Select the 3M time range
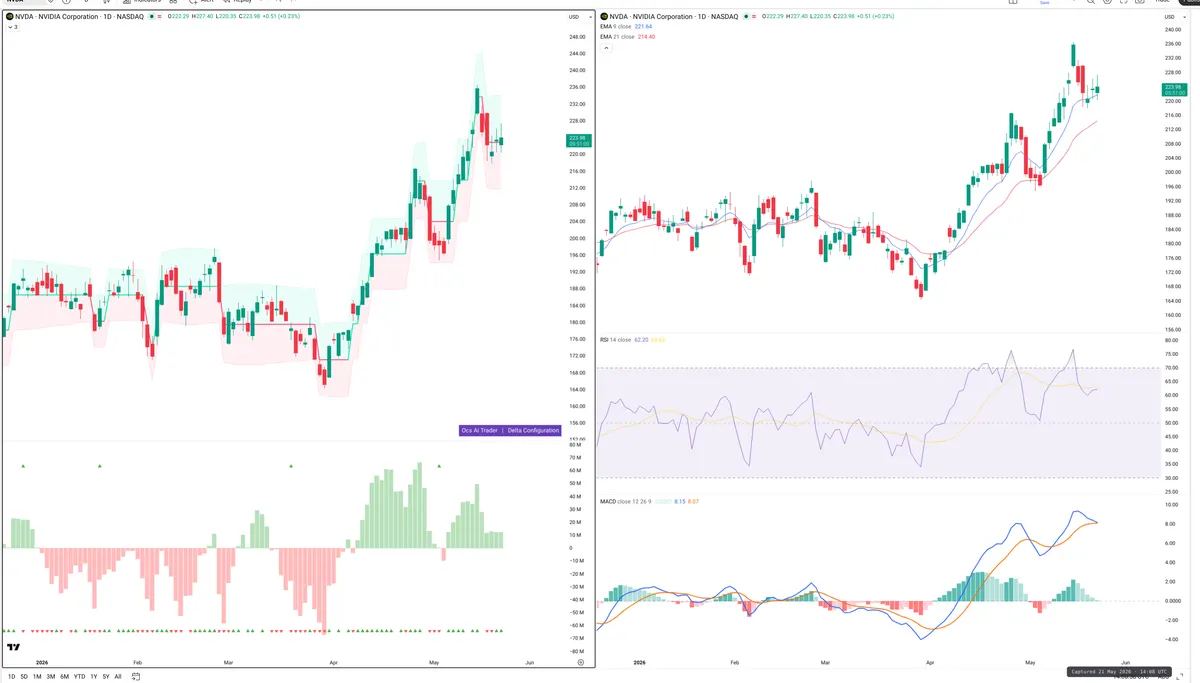Screen dimensions: 1200x683 [x=51, y=677]
